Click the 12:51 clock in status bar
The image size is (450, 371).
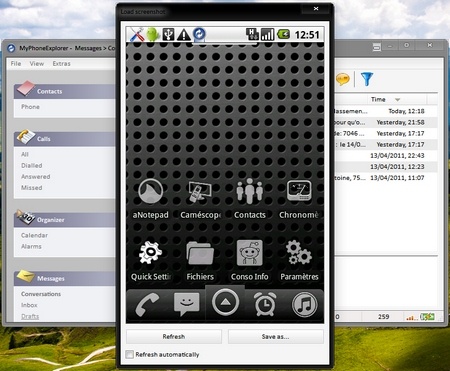pyautogui.click(x=307, y=35)
